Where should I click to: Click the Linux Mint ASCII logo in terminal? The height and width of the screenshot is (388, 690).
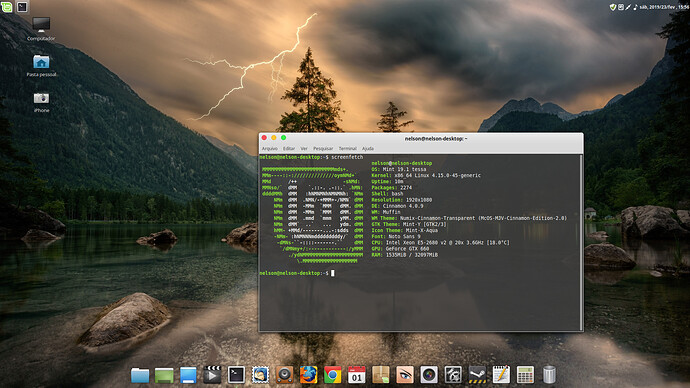(312, 215)
